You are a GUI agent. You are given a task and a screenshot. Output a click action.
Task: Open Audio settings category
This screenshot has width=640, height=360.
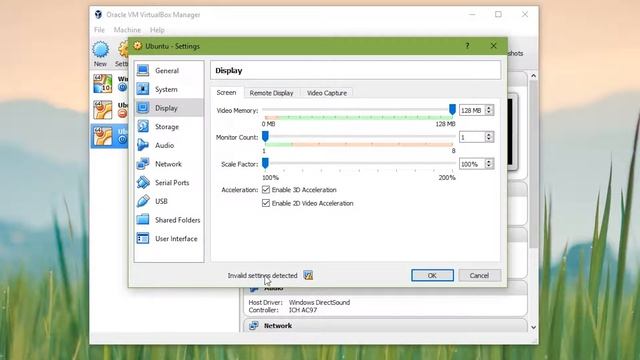(x=169, y=145)
